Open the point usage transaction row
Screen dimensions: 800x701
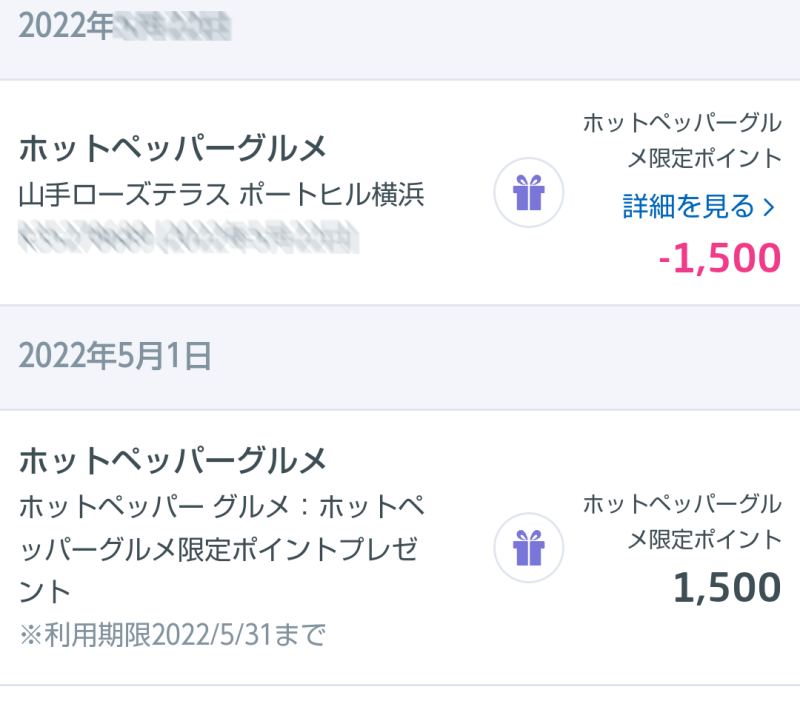tap(400, 192)
